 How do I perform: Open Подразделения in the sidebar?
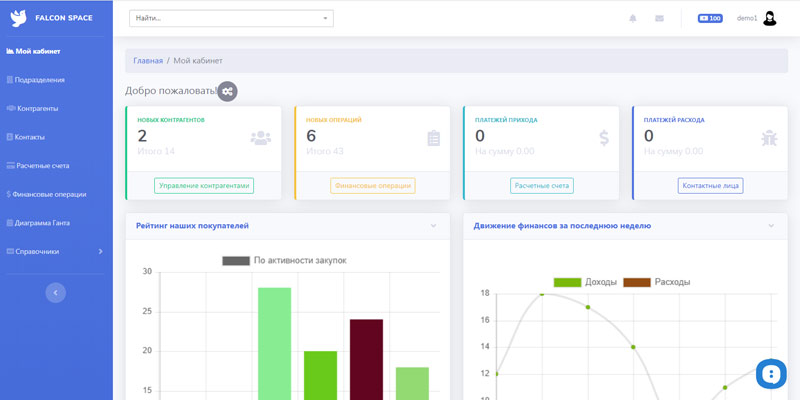coord(38,79)
